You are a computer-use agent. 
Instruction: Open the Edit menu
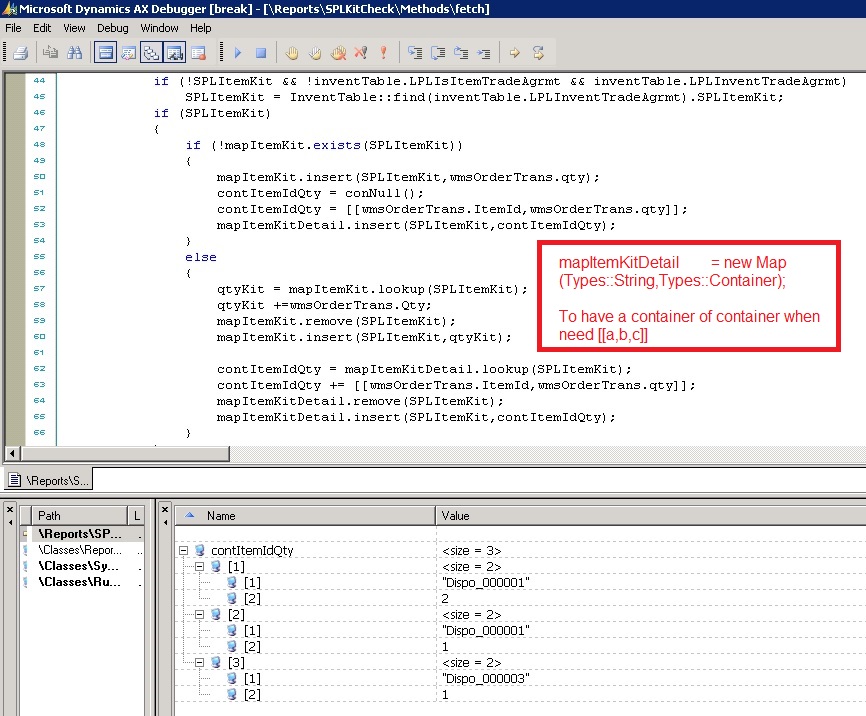(x=42, y=28)
